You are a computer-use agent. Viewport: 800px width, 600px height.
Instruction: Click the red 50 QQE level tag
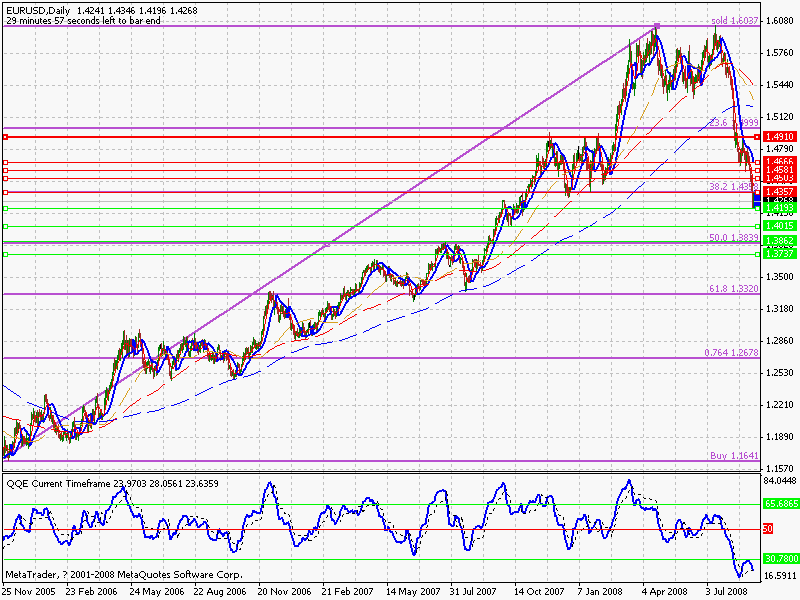768,529
